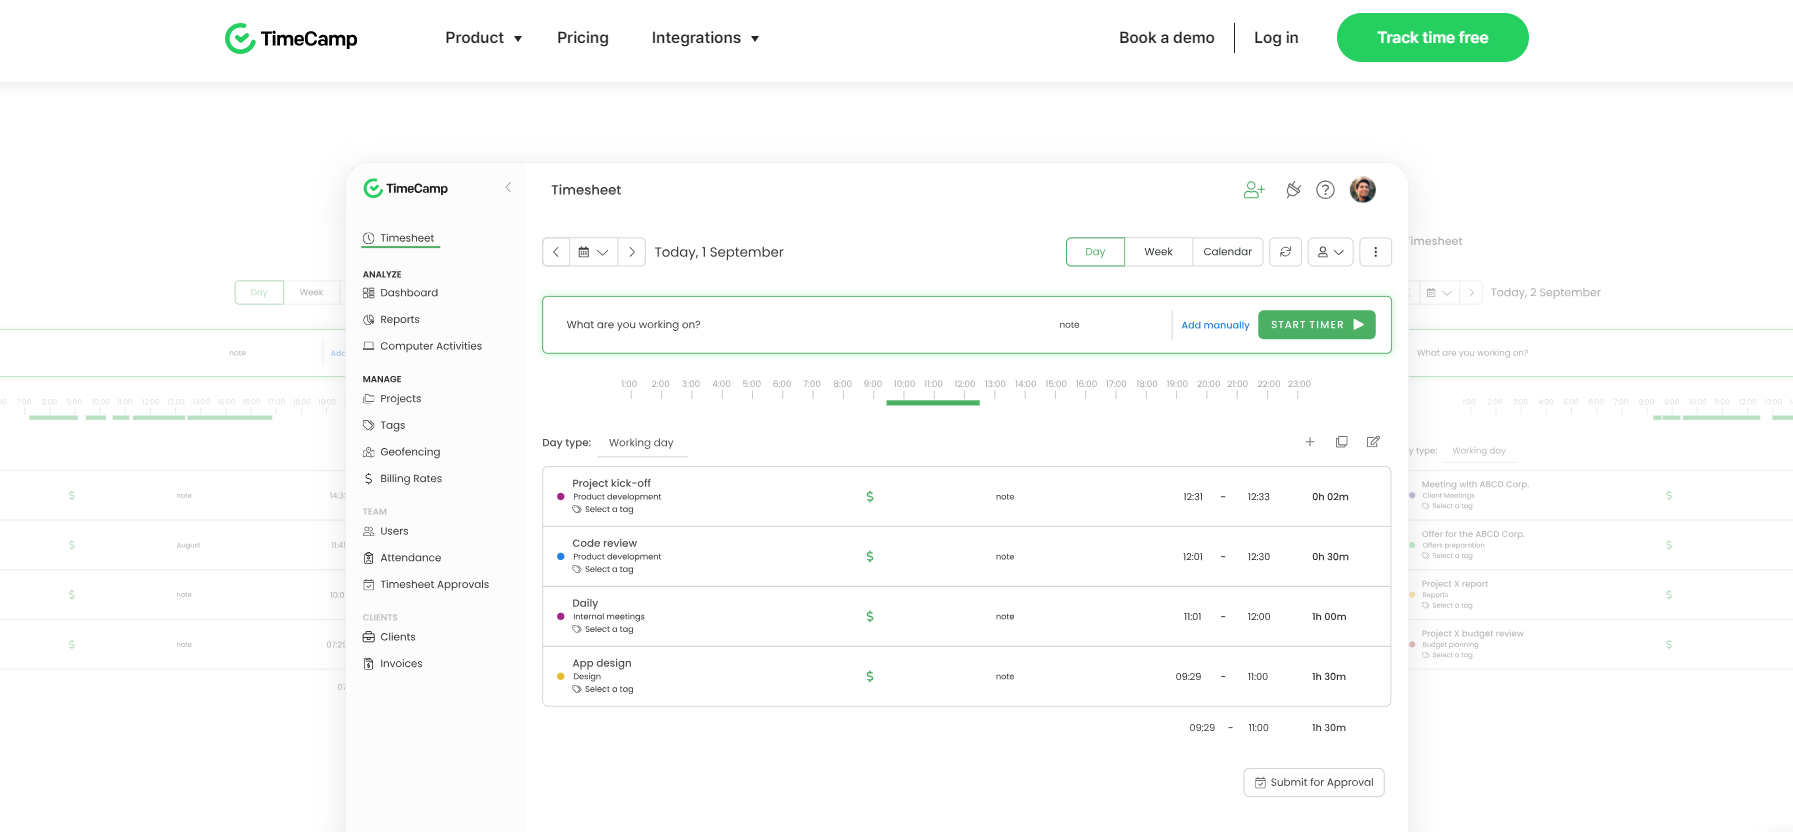Image resolution: width=1793 pixels, height=832 pixels.
Task: Click the refresh sync icon button
Action: point(1285,252)
